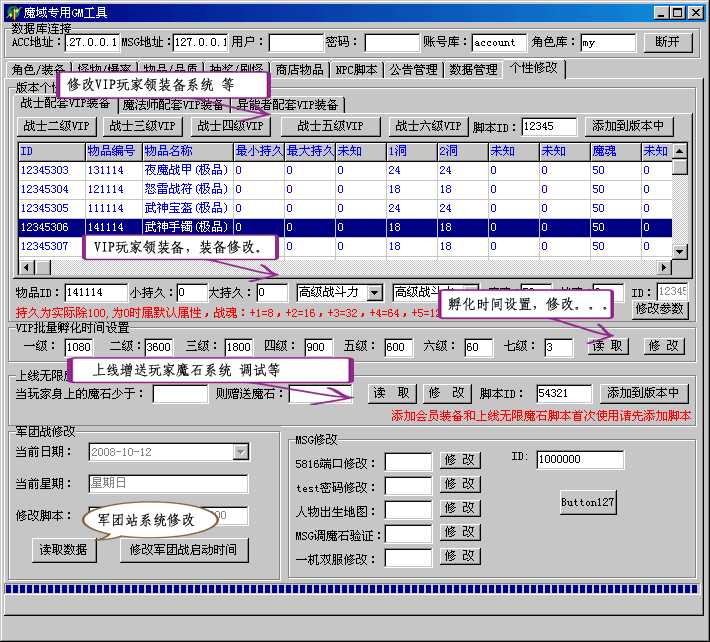Click 添加到版本中 beside script ID 12345

pos(627,127)
